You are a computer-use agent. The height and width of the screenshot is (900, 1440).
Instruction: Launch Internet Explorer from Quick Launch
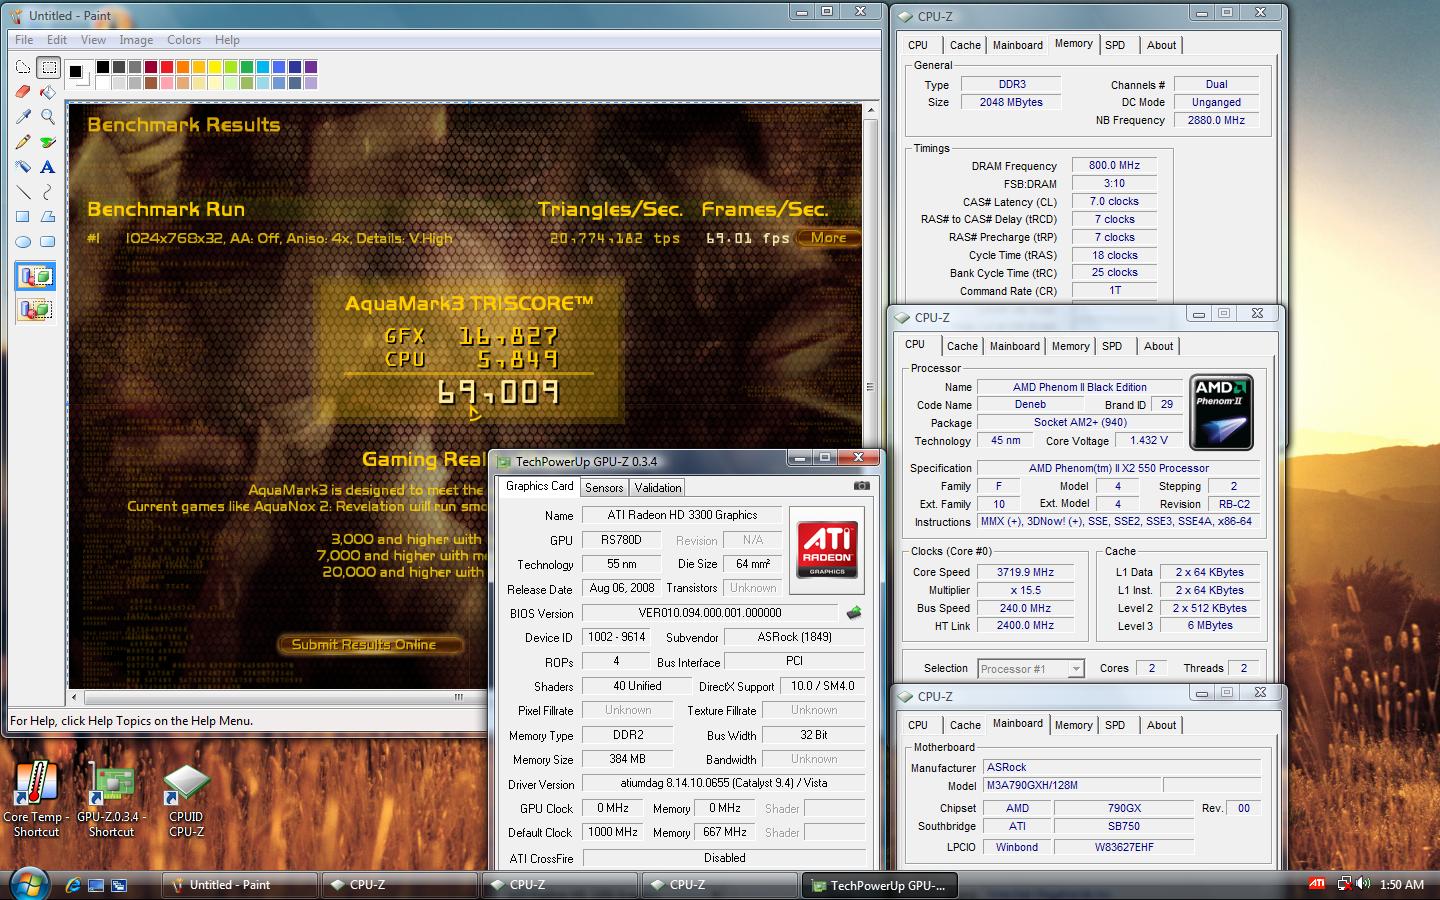(x=73, y=885)
